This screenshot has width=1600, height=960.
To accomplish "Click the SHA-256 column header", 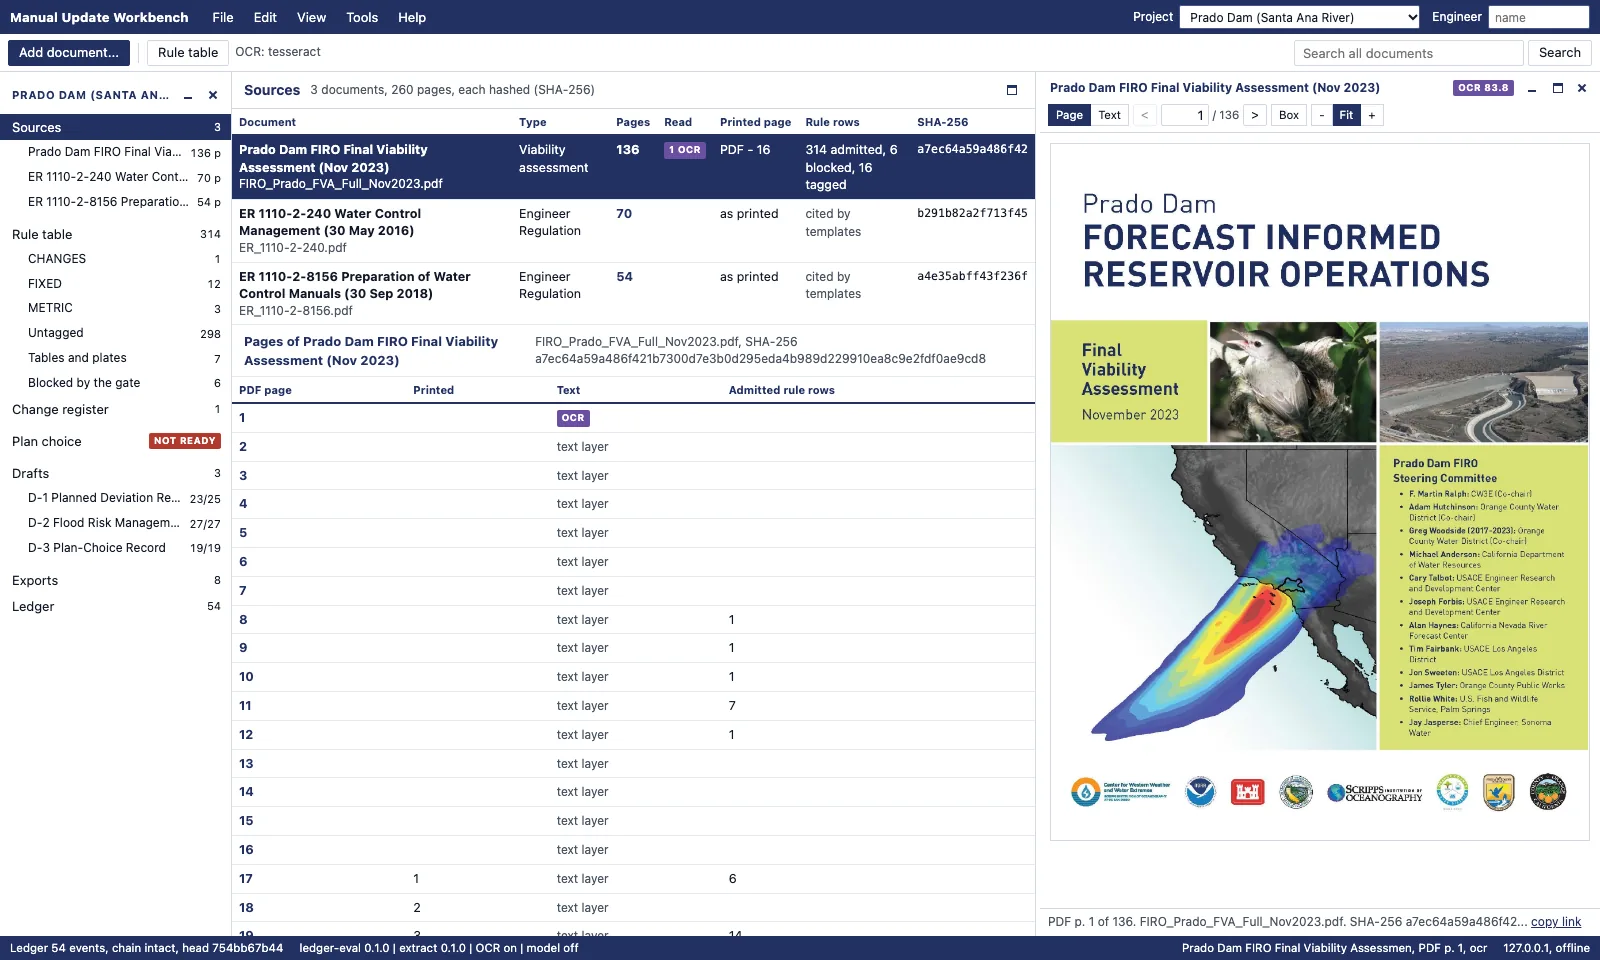I will [942, 122].
